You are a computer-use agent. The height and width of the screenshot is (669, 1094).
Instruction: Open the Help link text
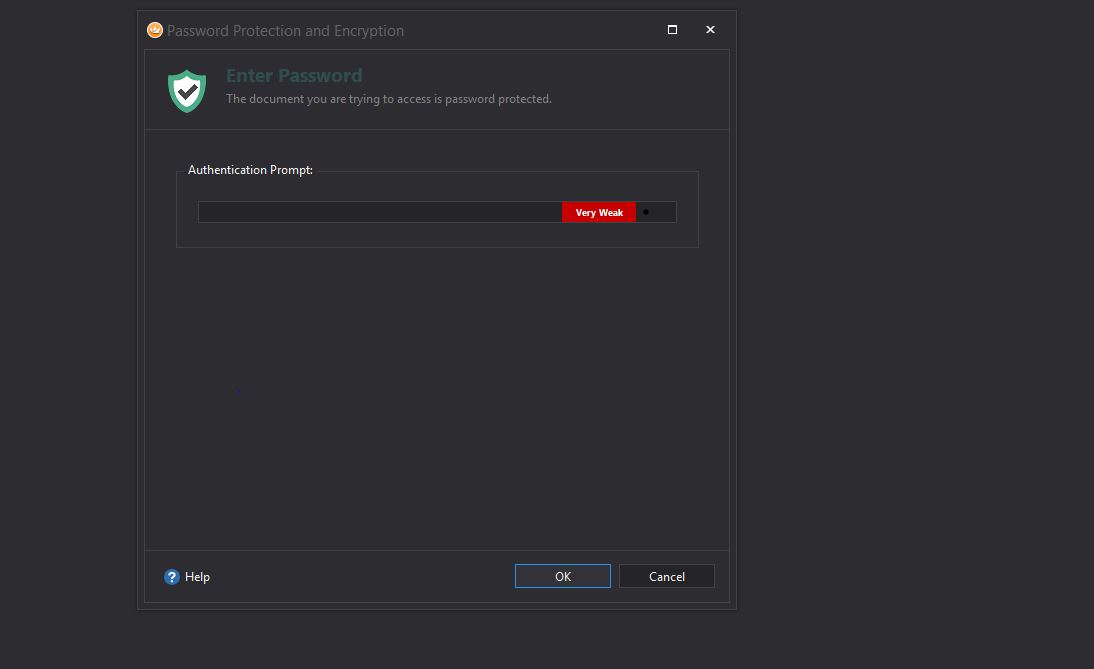pyautogui.click(x=197, y=577)
